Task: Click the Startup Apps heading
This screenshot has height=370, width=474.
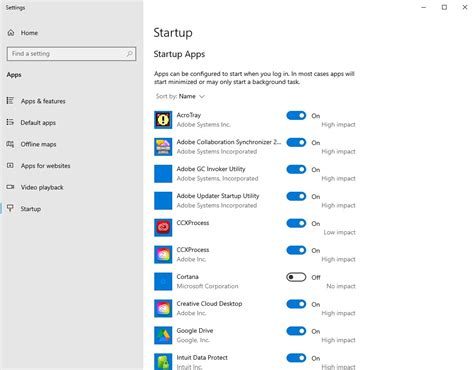Action: pyautogui.click(x=179, y=54)
